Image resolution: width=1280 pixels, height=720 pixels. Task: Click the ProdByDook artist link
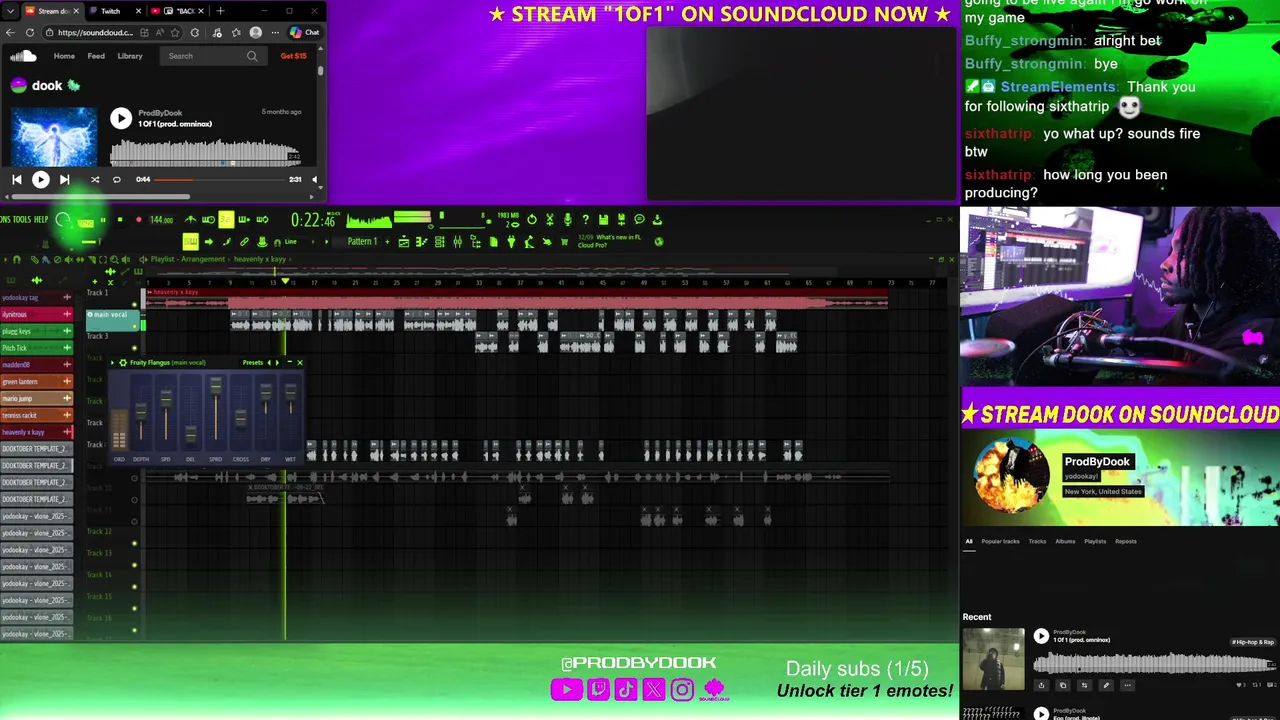click(x=160, y=113)
